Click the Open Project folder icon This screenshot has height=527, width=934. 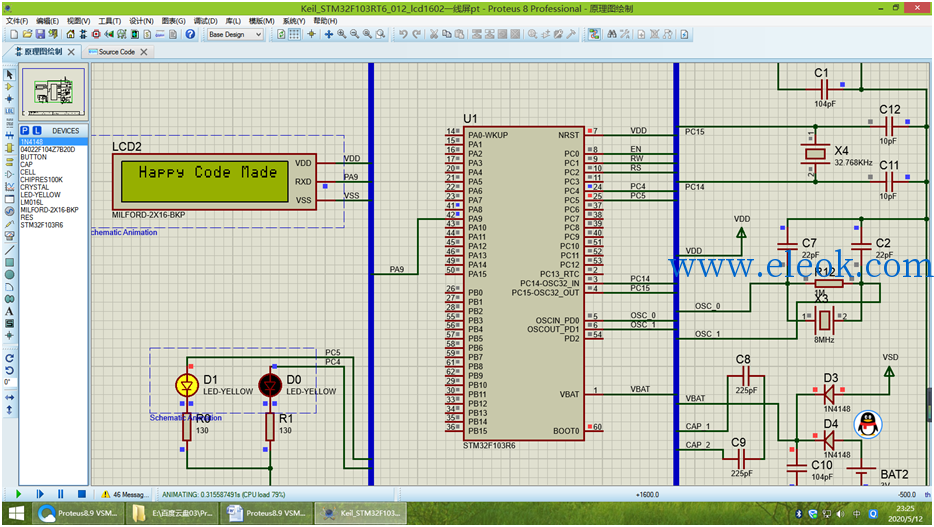point(27,35)
